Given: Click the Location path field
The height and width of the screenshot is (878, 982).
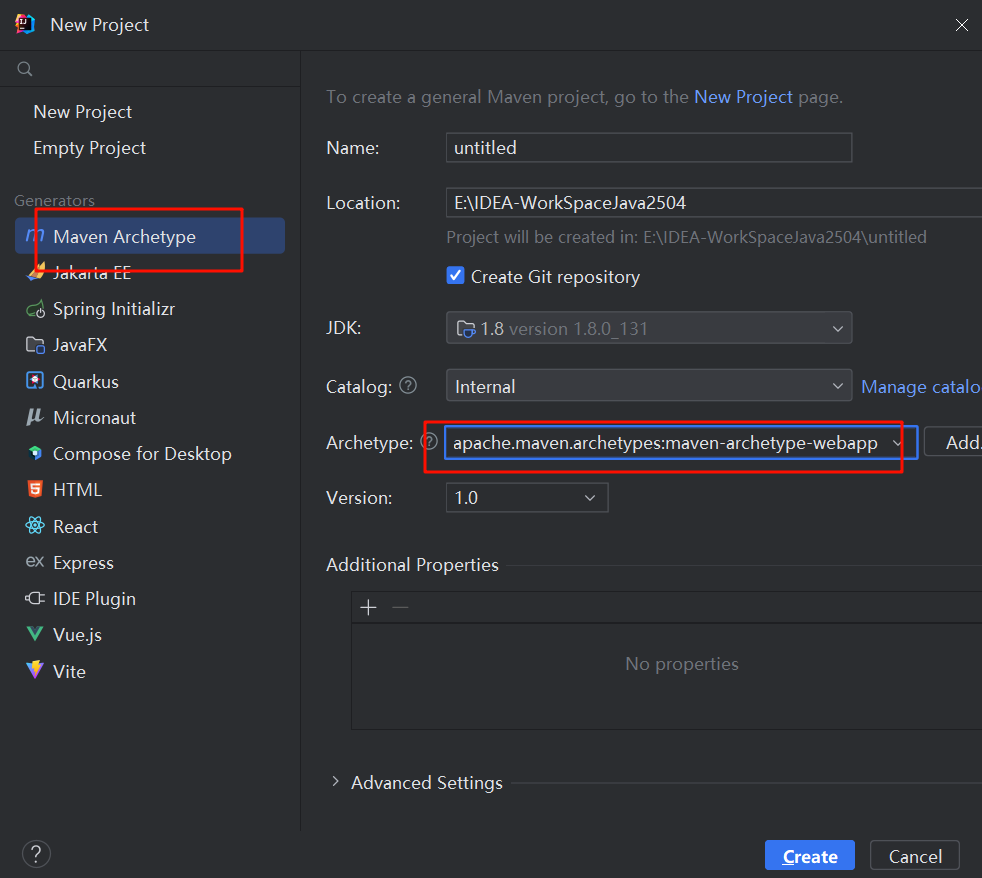Looking at the screenshot, I should (714, 202).
